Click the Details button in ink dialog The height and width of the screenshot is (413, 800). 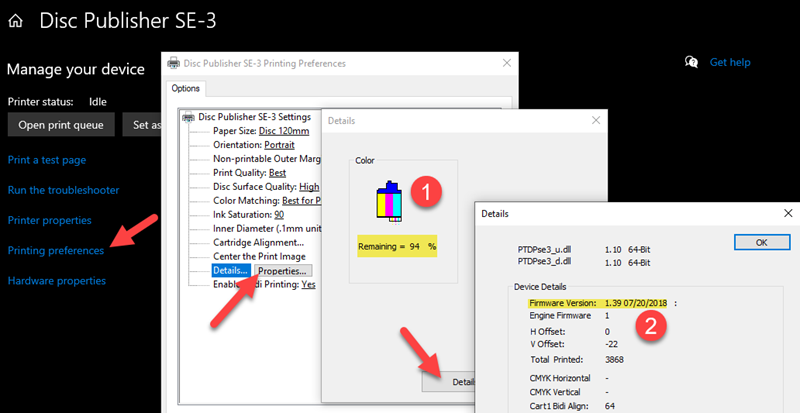click(449, 382)
